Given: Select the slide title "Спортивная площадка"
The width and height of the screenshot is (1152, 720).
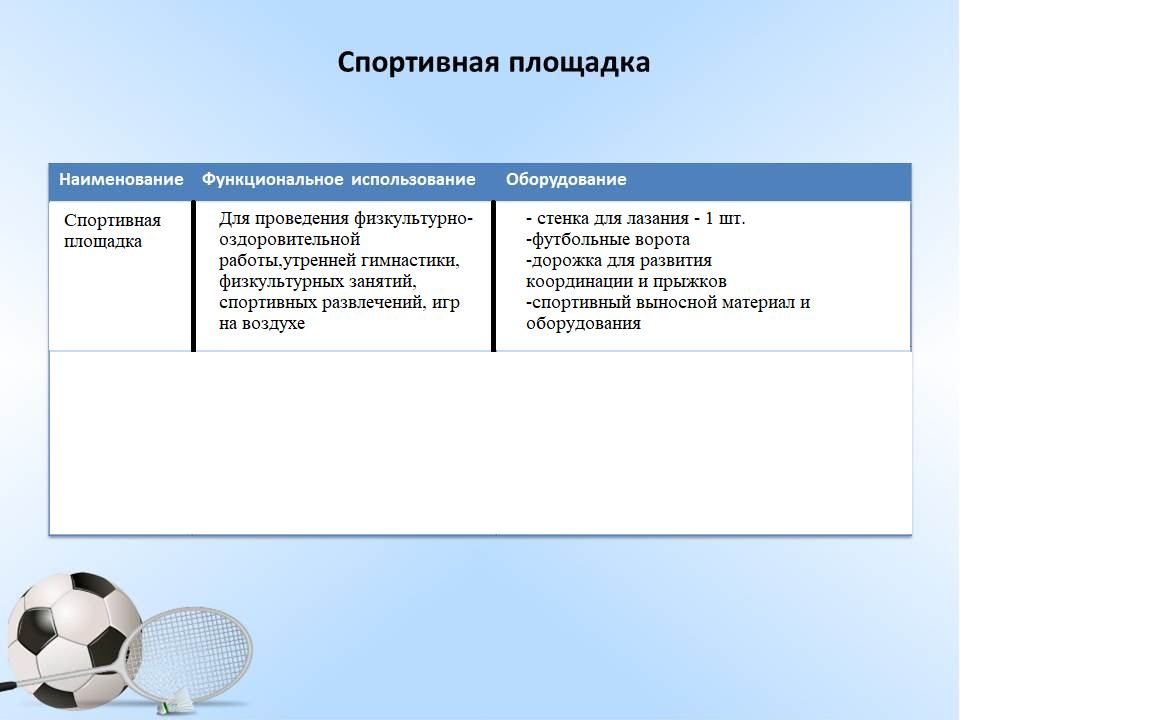Looking at the screenshot, I should point(493,63).
